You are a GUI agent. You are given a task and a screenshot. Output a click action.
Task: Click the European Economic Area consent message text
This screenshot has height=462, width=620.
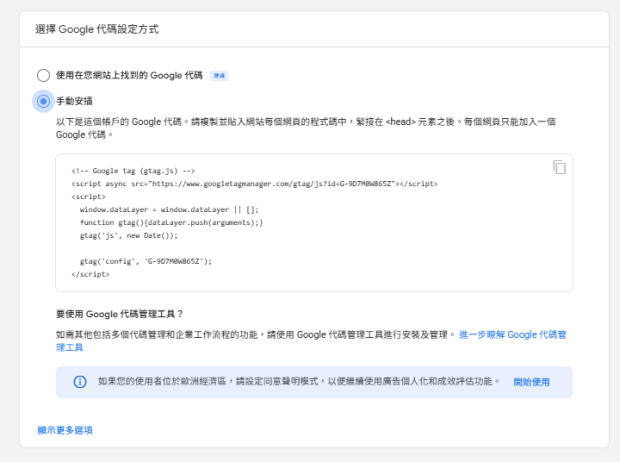click(x=298, y=382)
